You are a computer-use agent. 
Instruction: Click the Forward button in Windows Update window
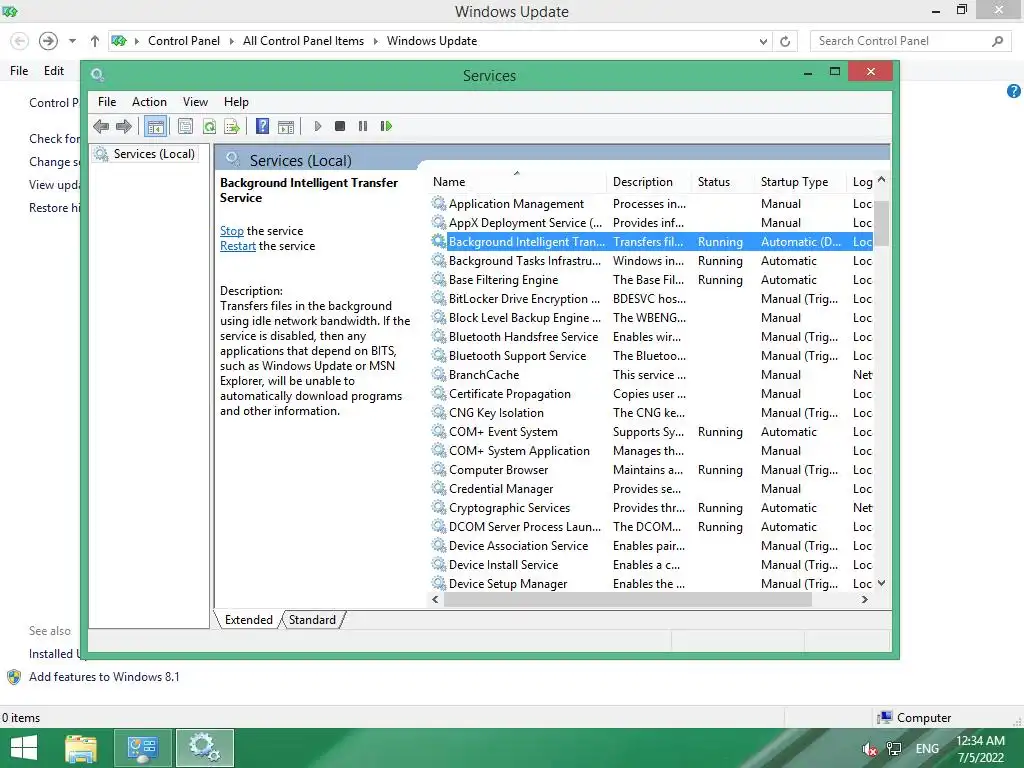pos(48,41)
